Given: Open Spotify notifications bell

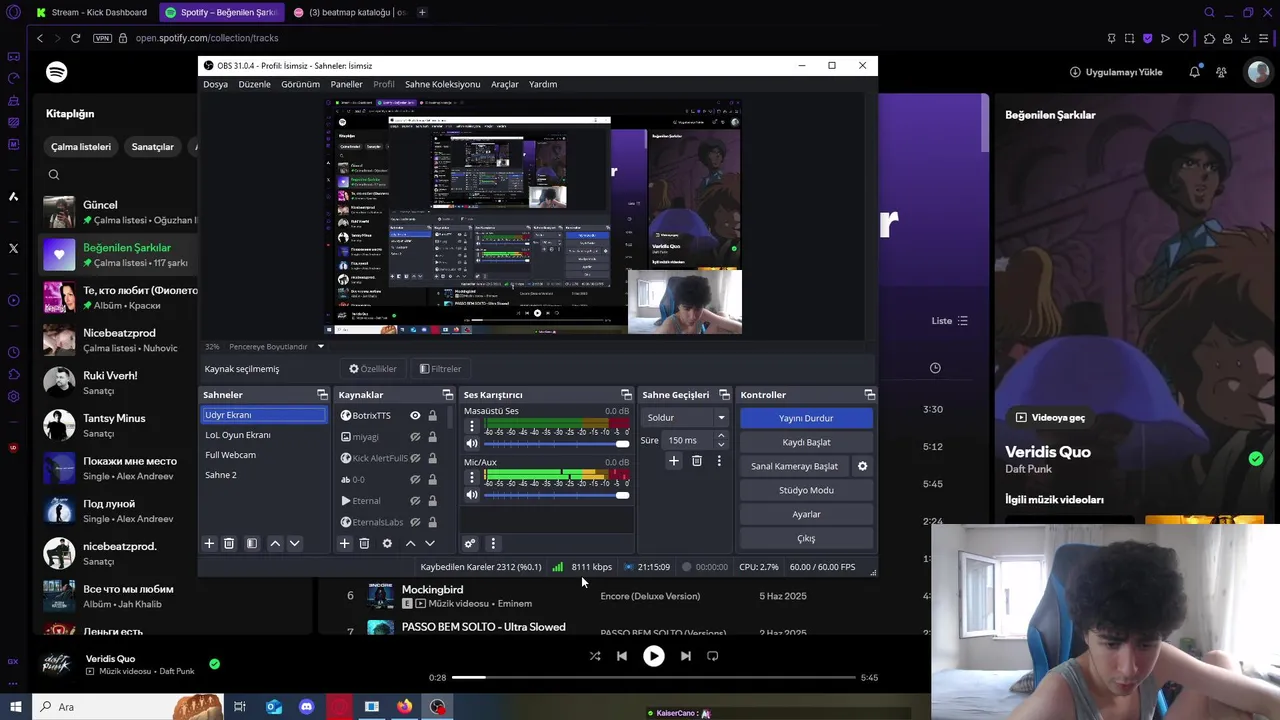Looking at the screenshot, I should coord(1194,72).
